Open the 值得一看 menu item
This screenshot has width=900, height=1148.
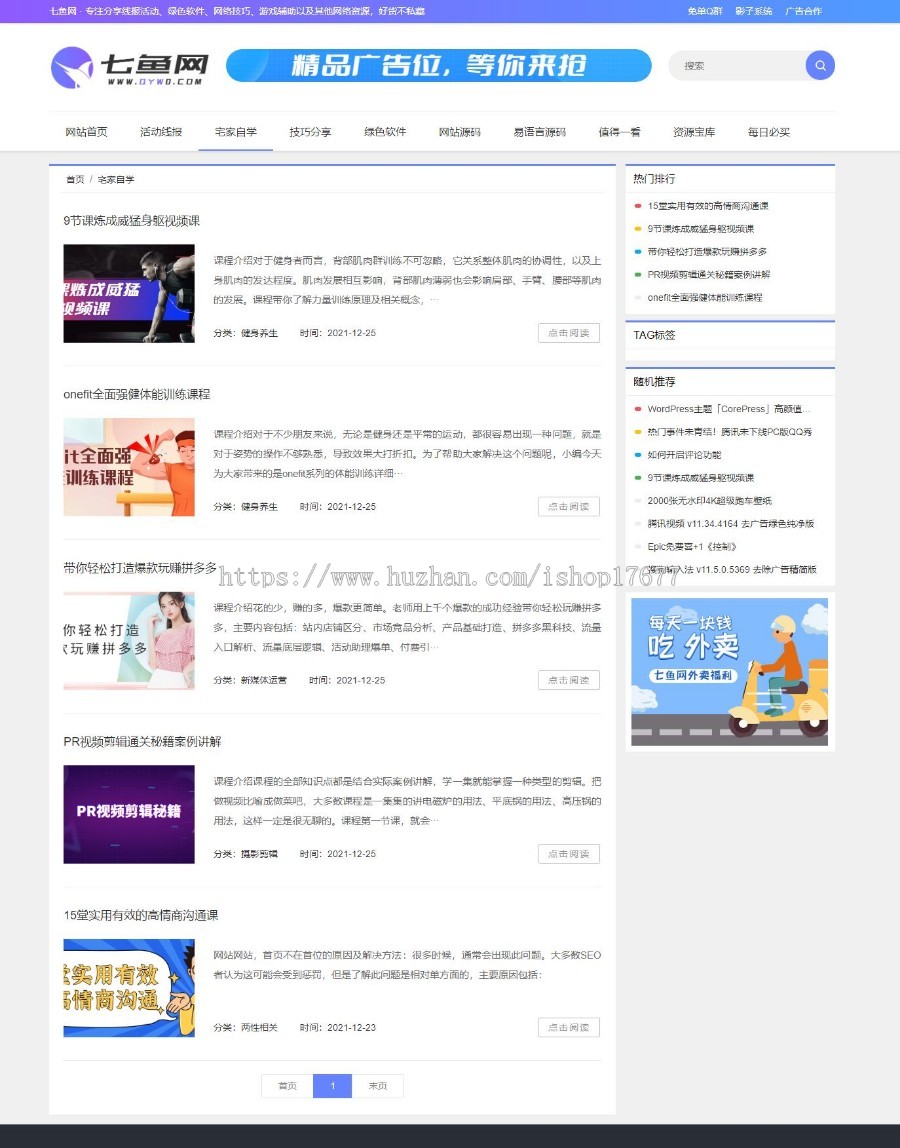point(620,132)
